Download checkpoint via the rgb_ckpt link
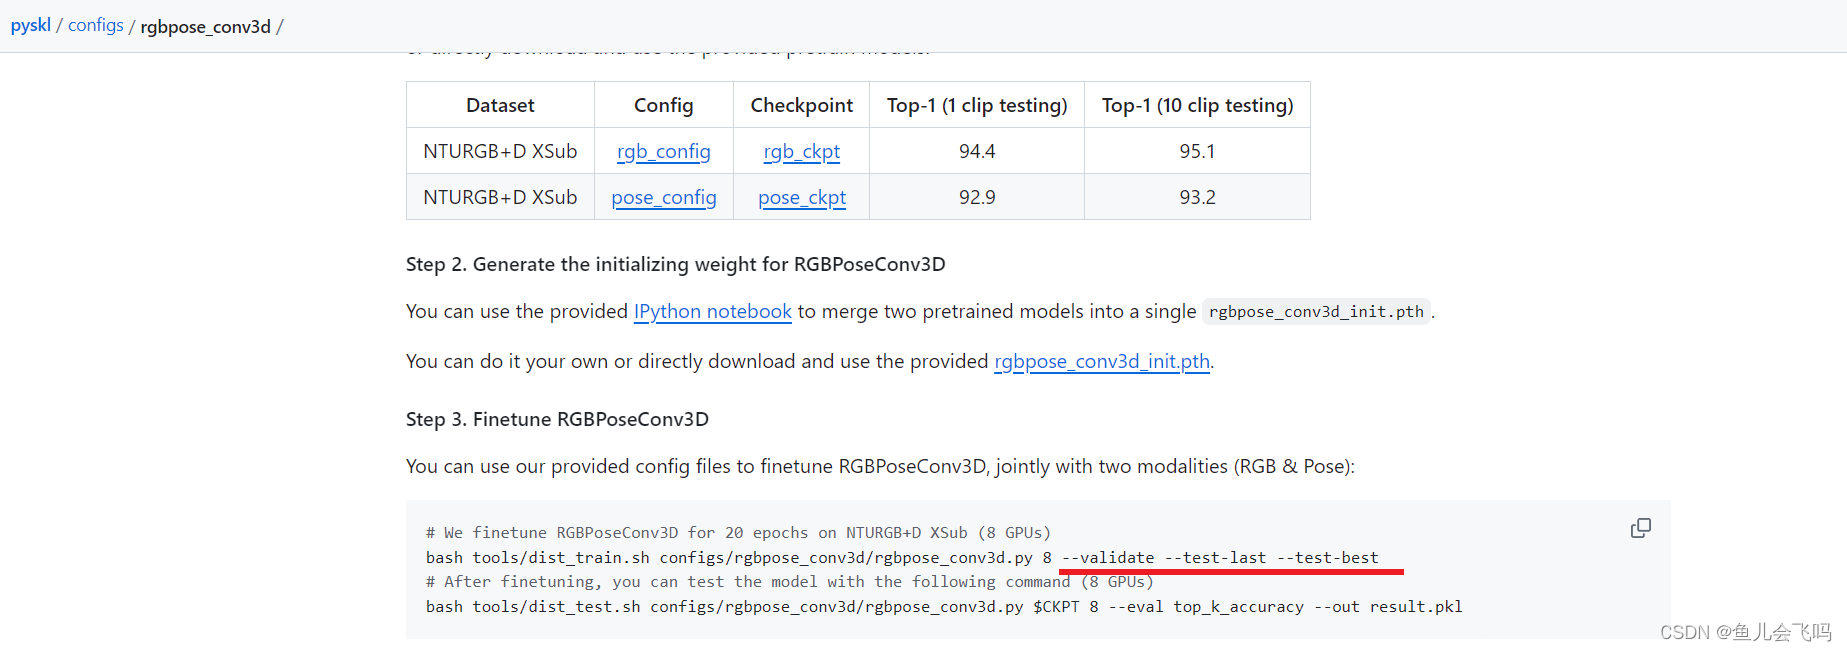Image resolution: width=1847 pixels, height=651 pixels. 801,151
